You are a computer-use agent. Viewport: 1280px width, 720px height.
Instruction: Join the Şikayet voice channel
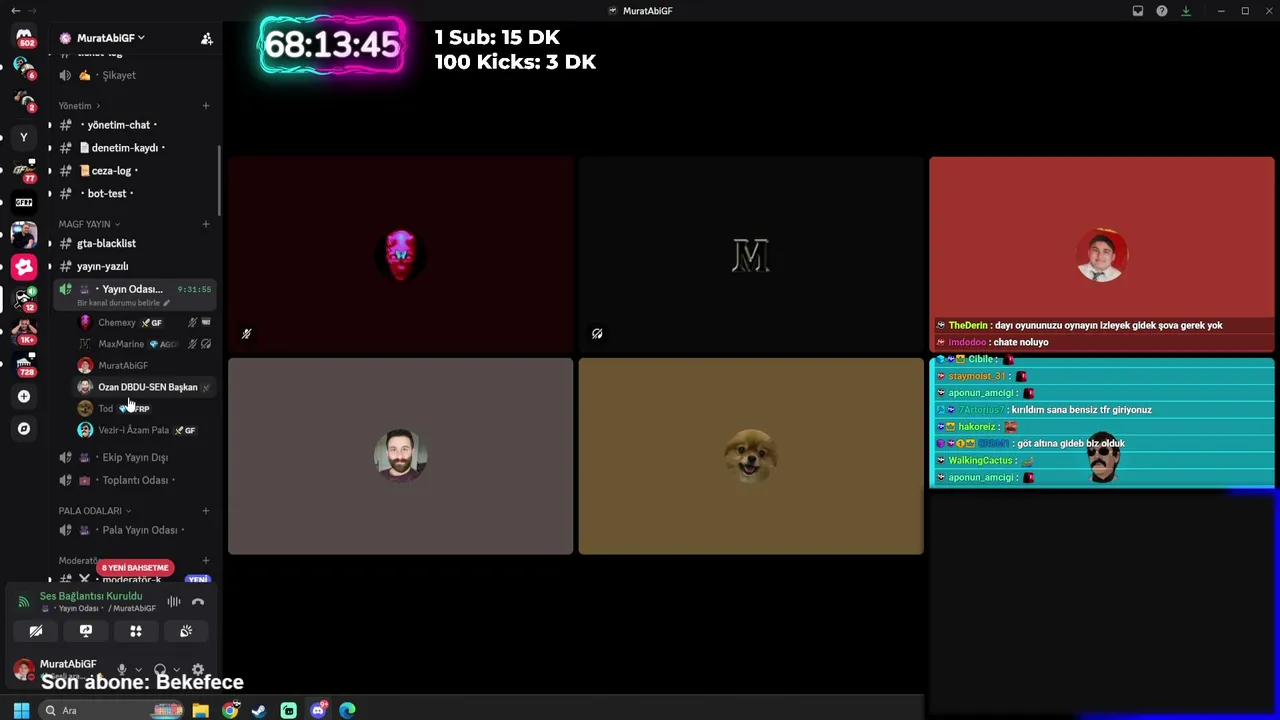(134, 75)
